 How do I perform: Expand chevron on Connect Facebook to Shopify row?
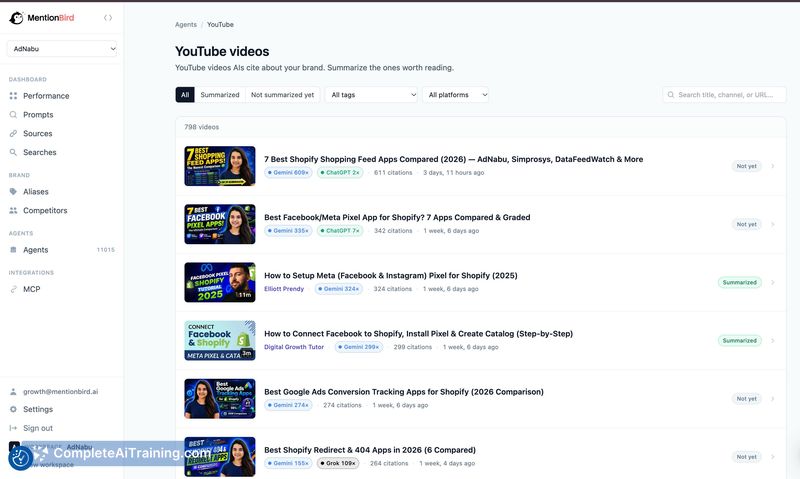pos(773,341)
